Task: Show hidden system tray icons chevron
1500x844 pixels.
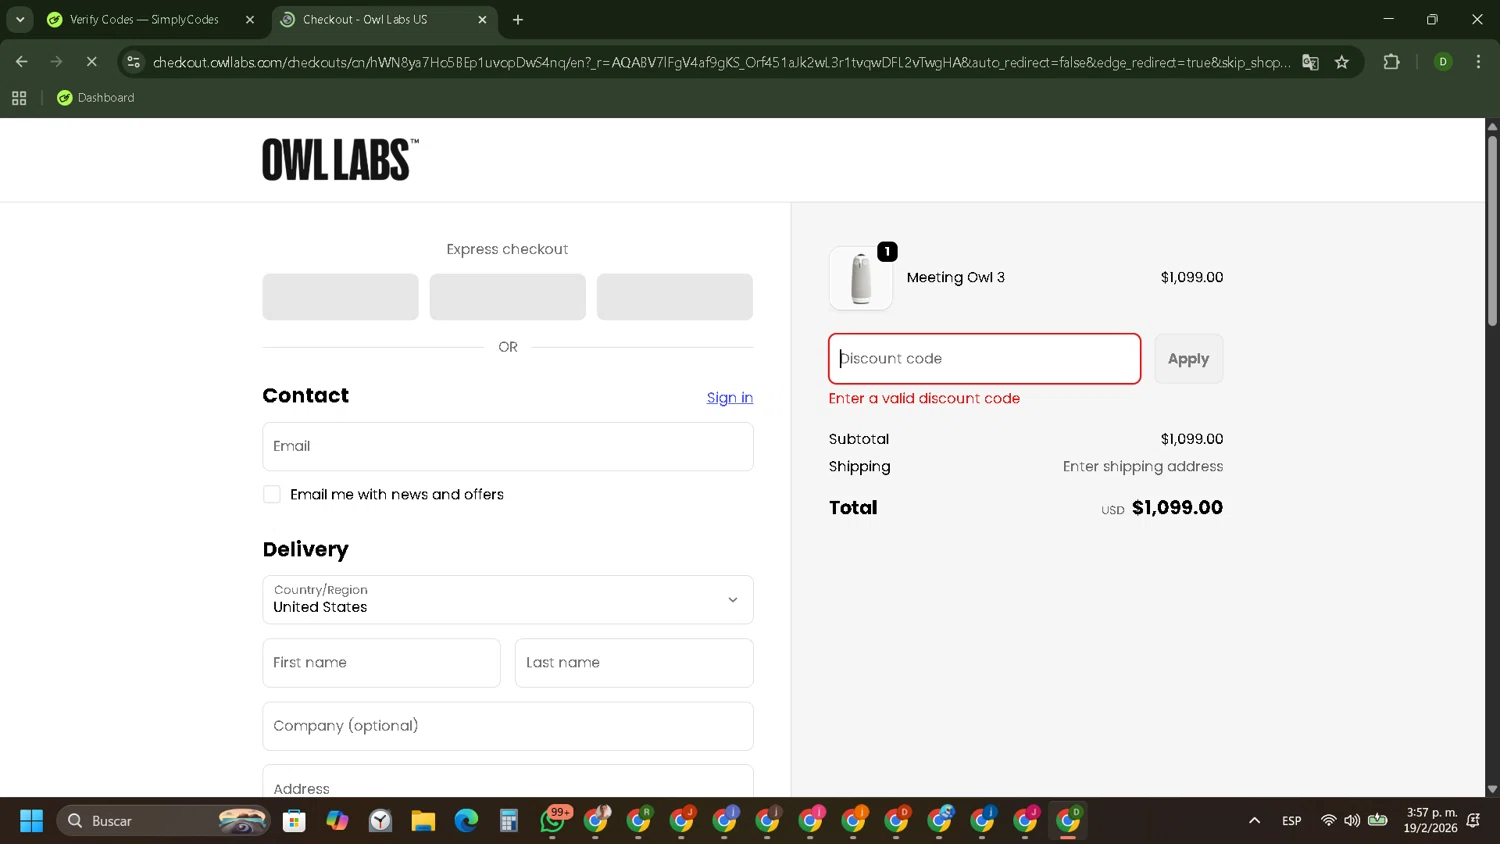Action: pyautogui.click(x=1254, y=821)
